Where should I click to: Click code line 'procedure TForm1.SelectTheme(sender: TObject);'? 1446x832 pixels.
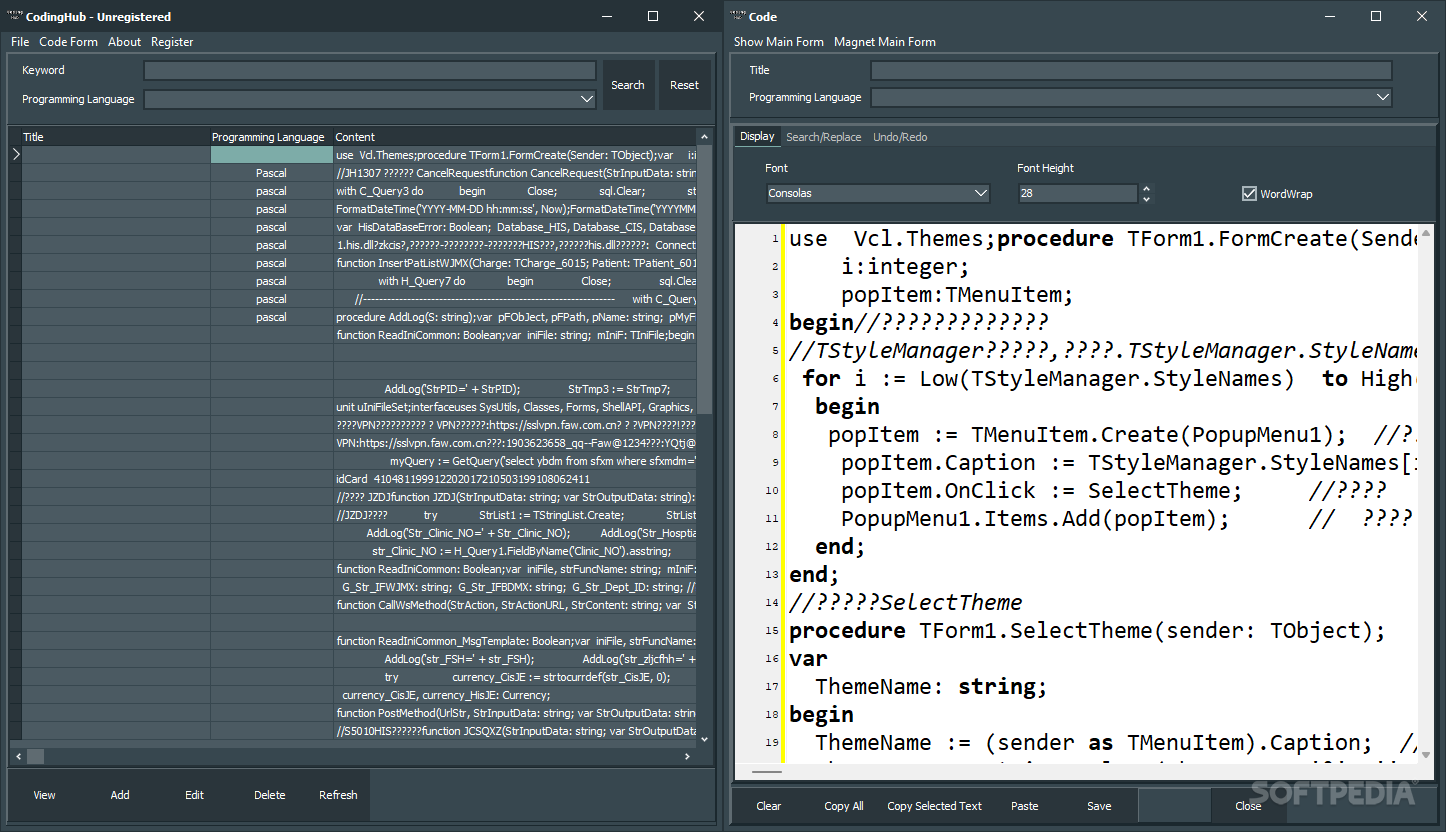tap(1087, 631)
